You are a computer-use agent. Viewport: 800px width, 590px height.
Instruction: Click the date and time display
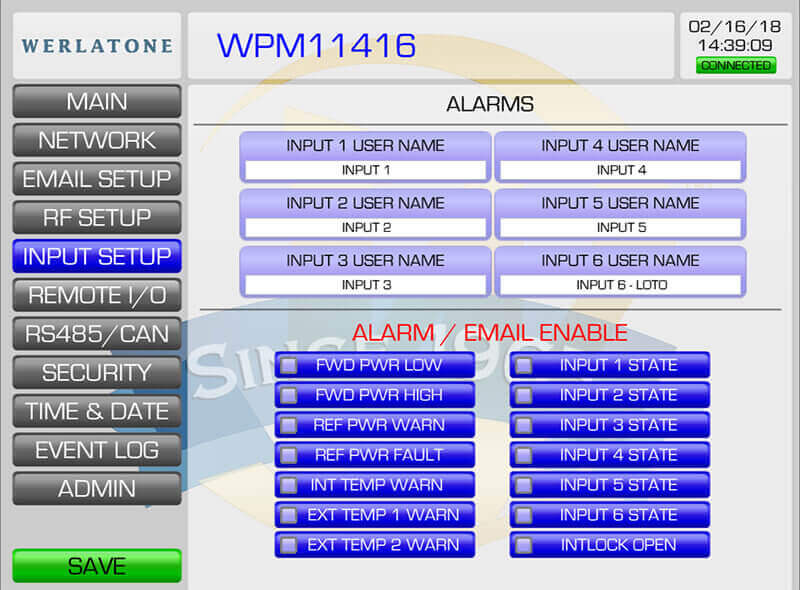coord(735,36)
